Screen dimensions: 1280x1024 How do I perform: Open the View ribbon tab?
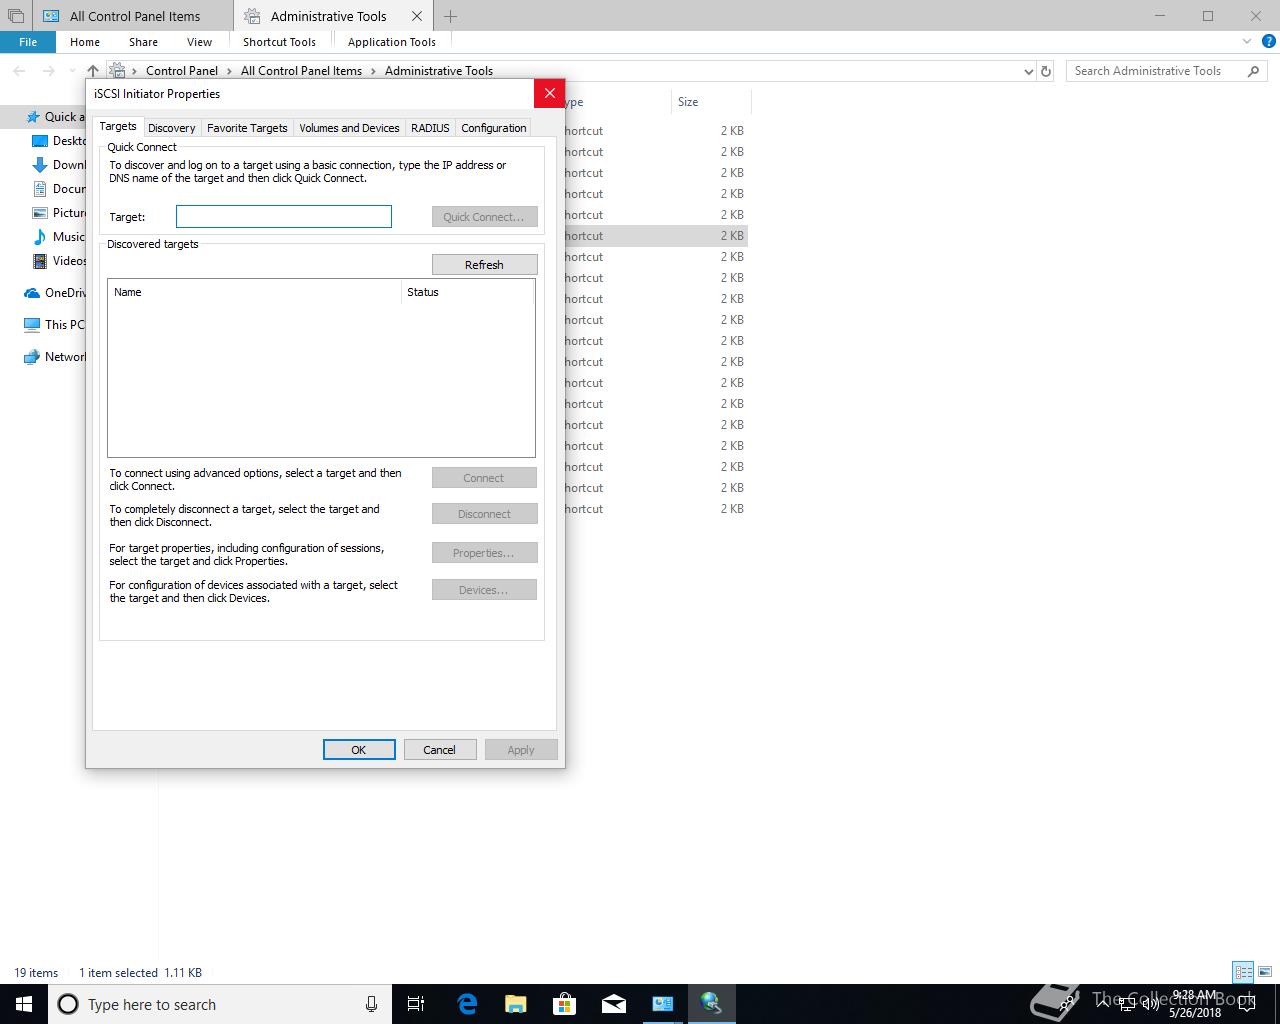[x=199, y=42]
